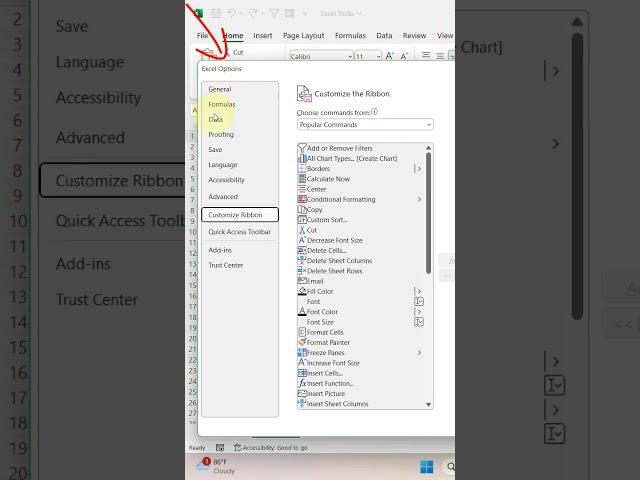The width and height of the screenshot is (640, 480).
Task: Expand the Fill Color command arrow
Action: point(418,291)
